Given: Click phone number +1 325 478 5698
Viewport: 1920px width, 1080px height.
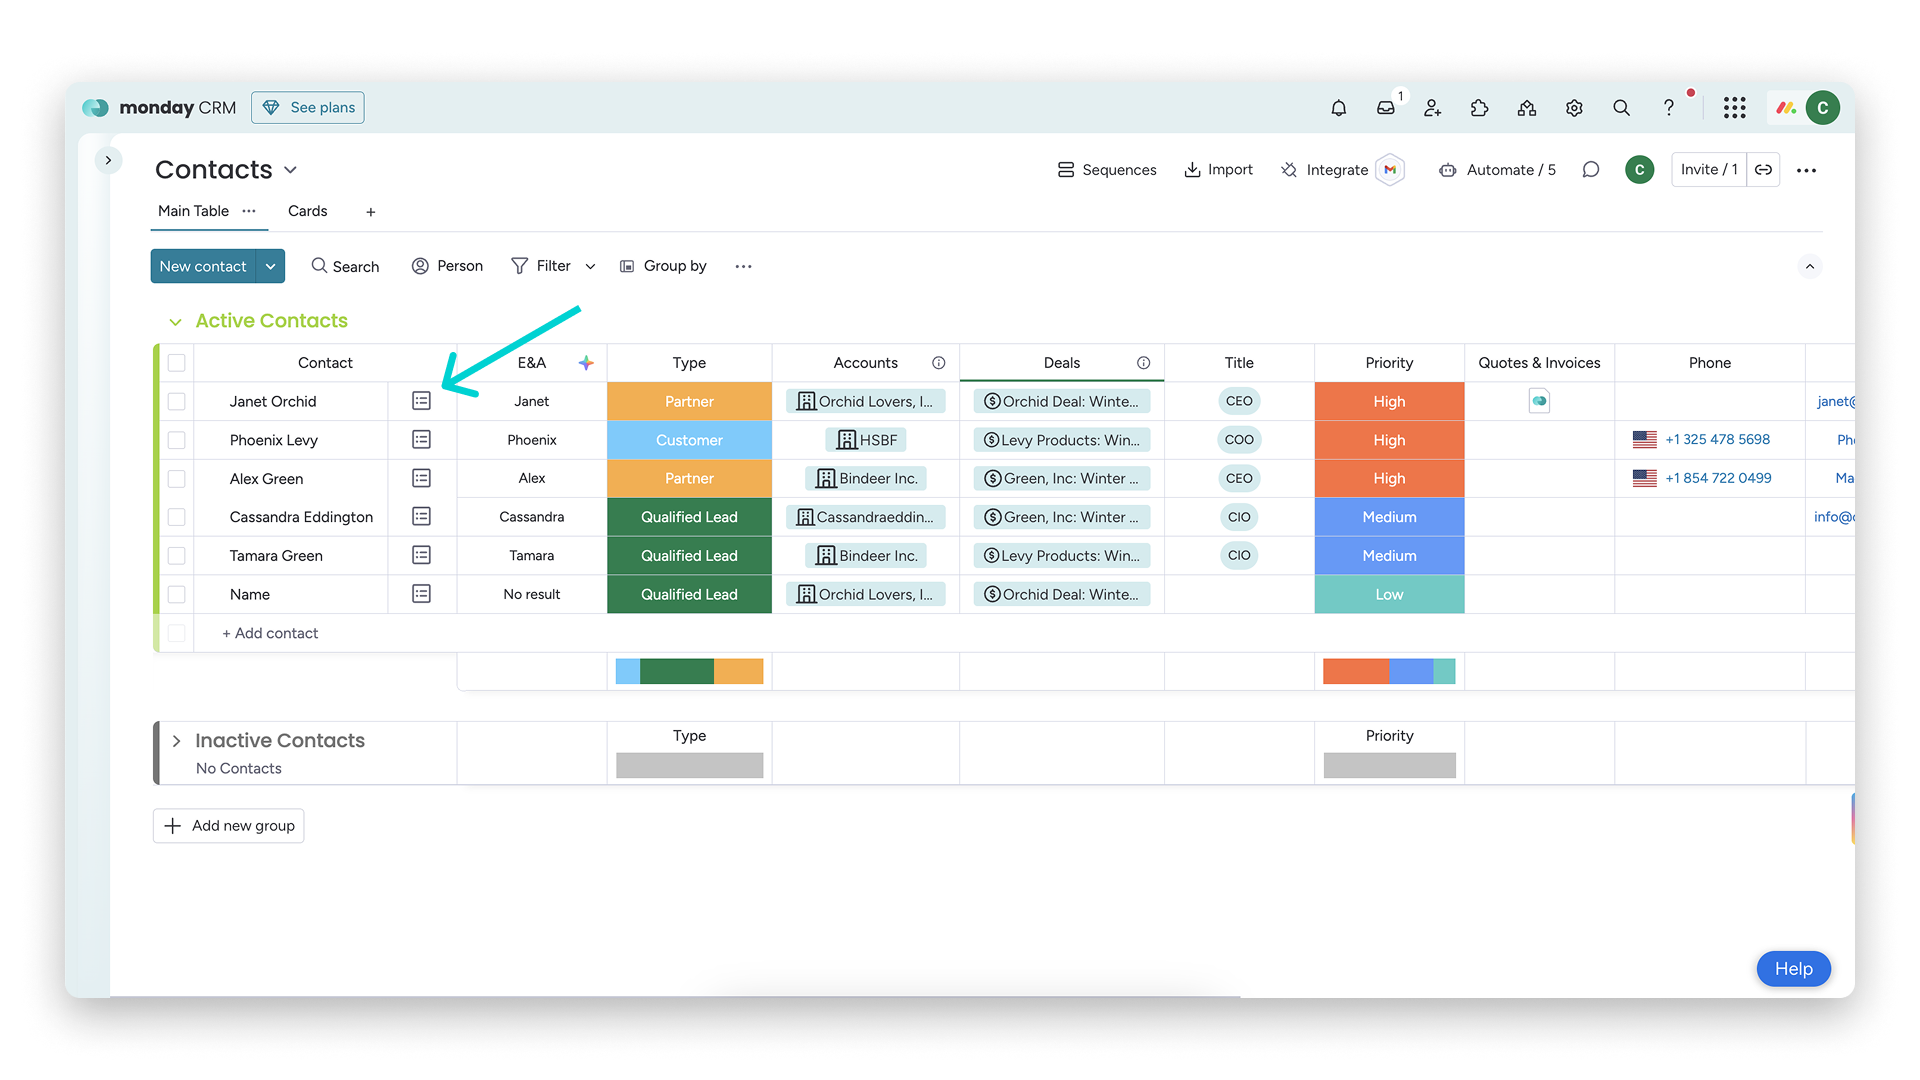Looking at the screenshot, I should click(1717, 440).
